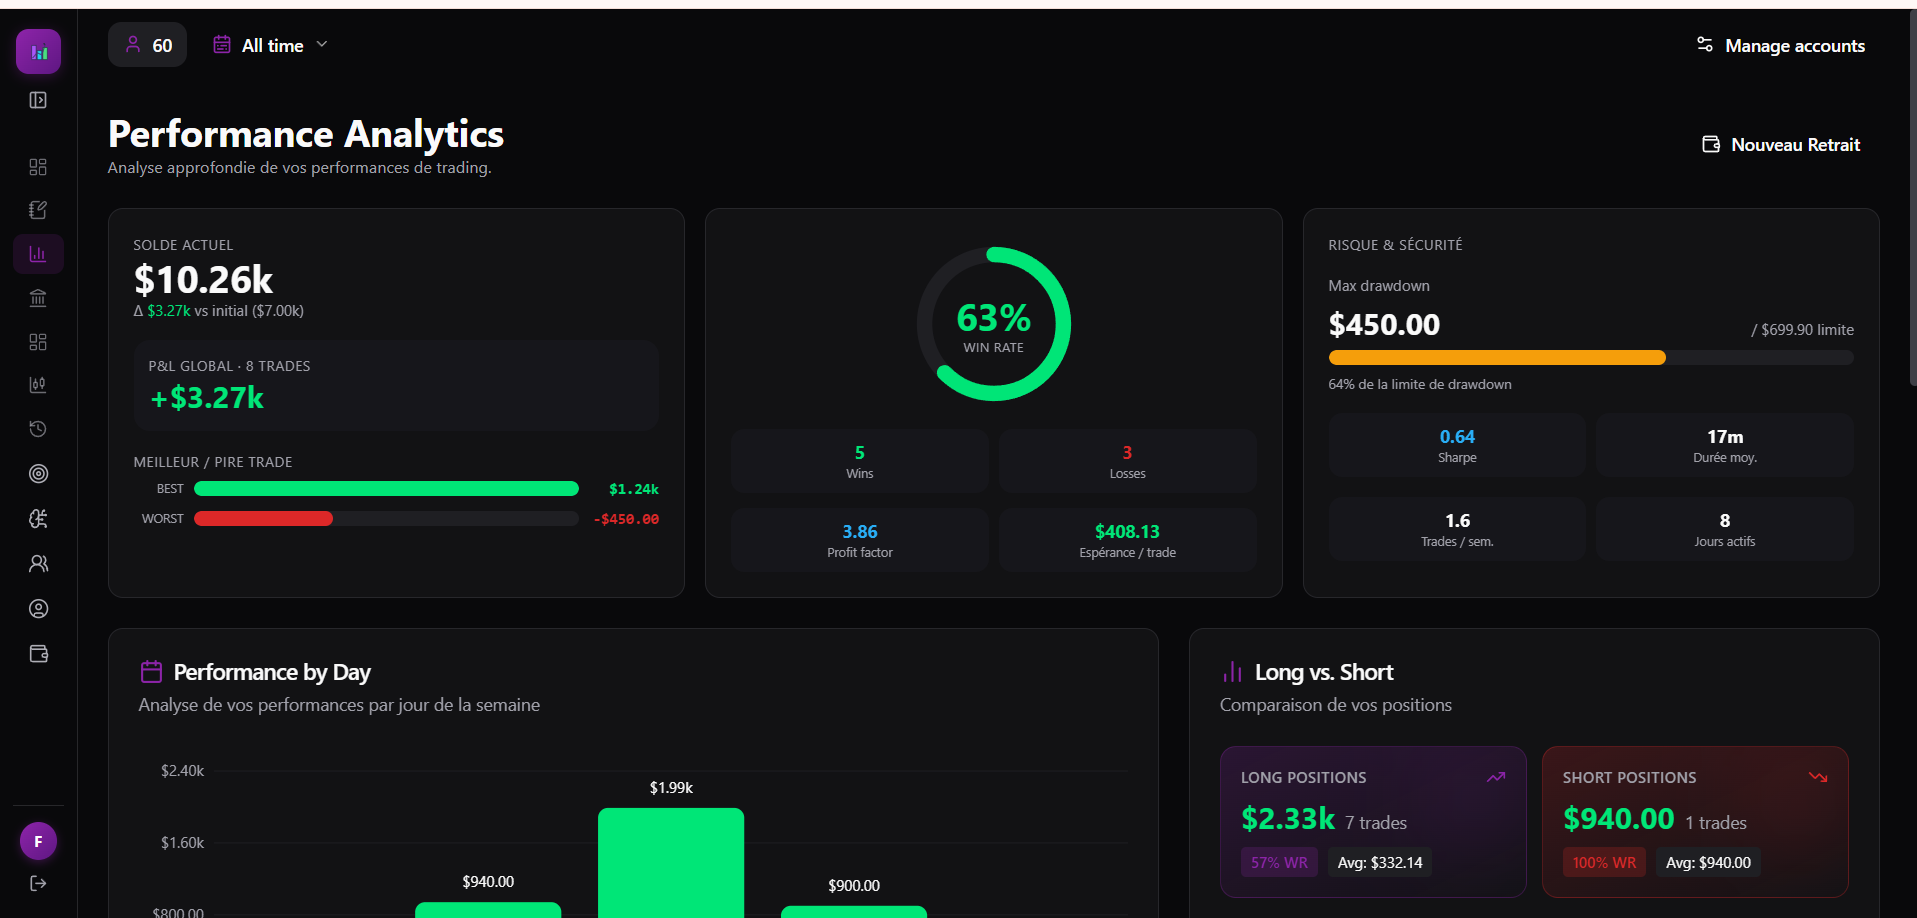Image resolution: width=1917 pixels, height=918 pixels.
Task: Expand the sidebar with the panel toggle icon
Action: pos(38,100)
